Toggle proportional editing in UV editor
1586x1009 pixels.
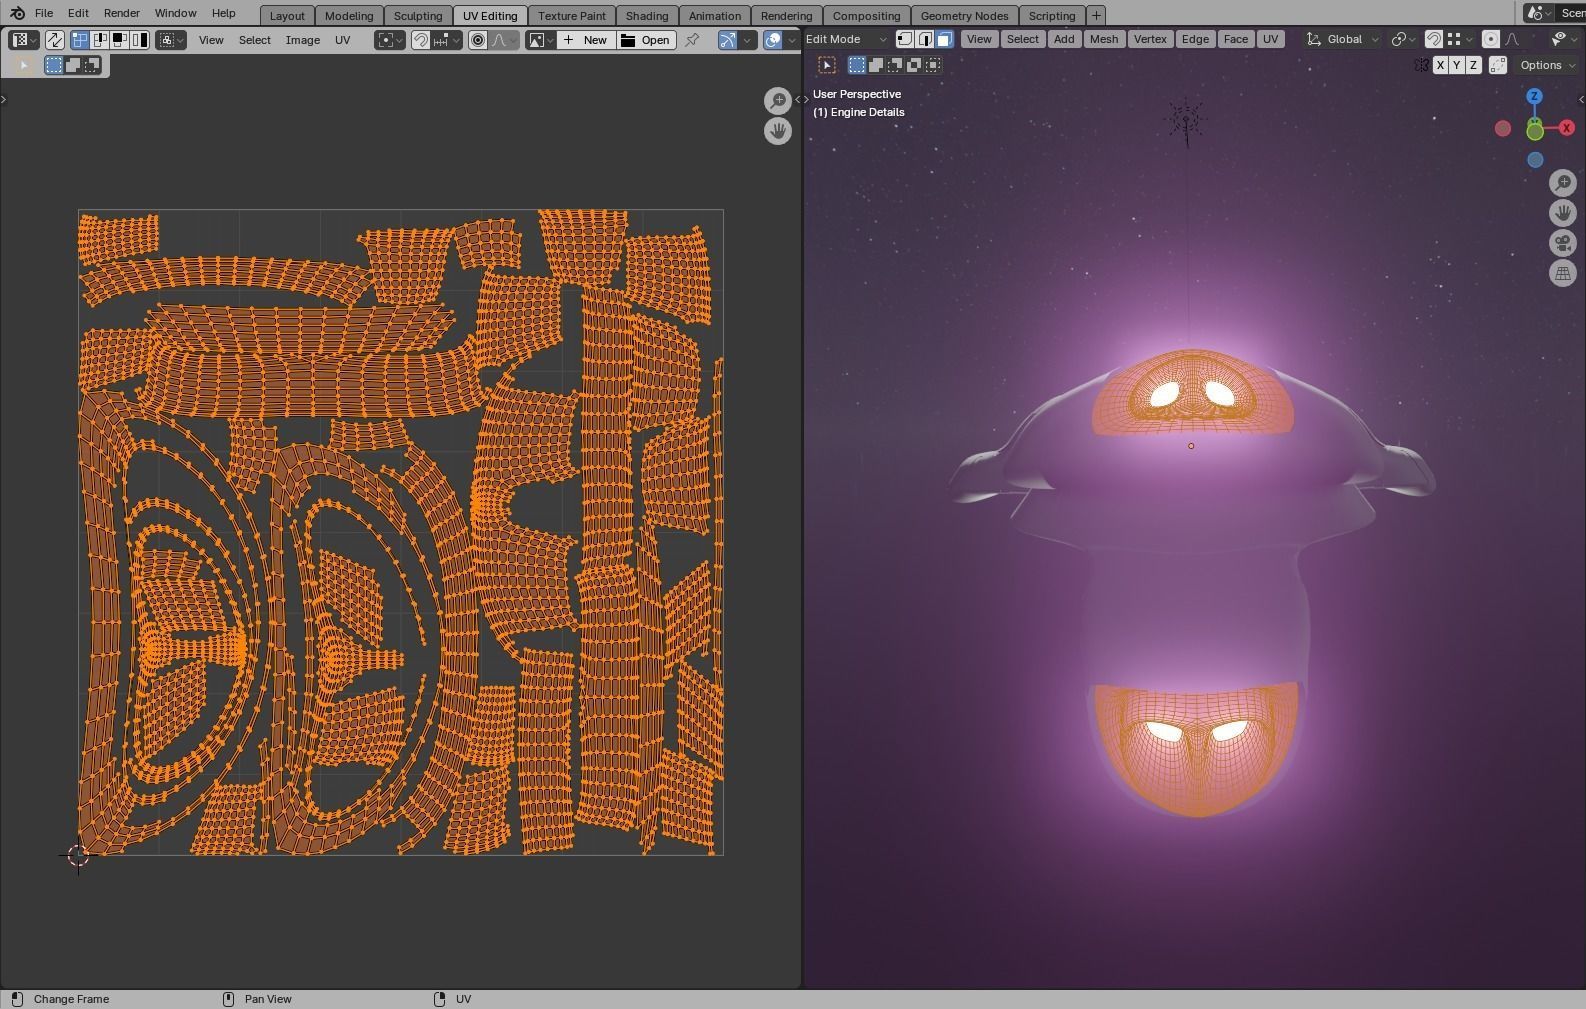point(478,40)
